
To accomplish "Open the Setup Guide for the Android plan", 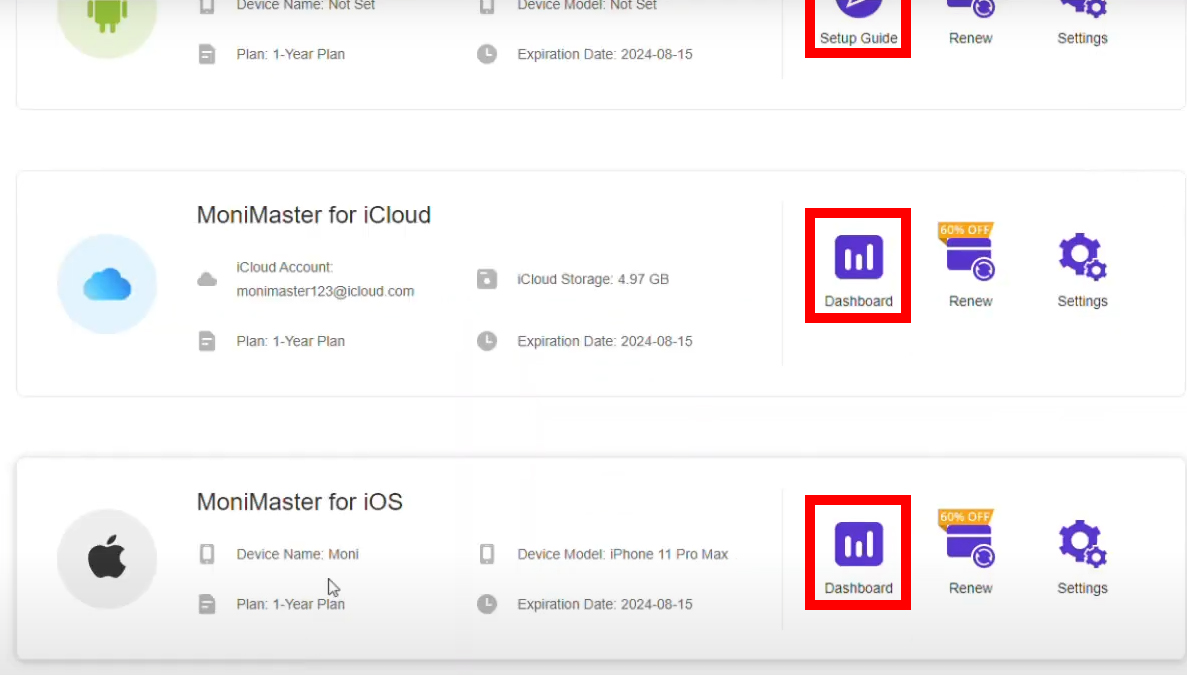I will [x=858, y=24].
